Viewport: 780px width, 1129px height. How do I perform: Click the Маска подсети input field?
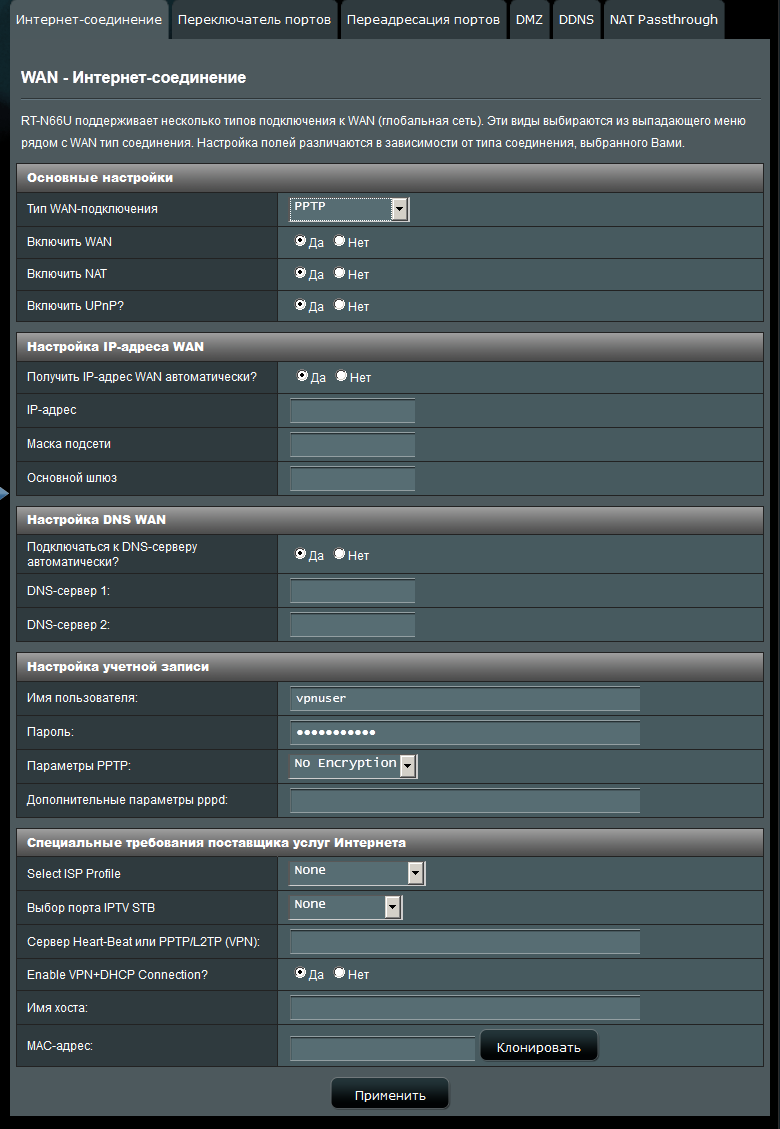tap(352, 444)
